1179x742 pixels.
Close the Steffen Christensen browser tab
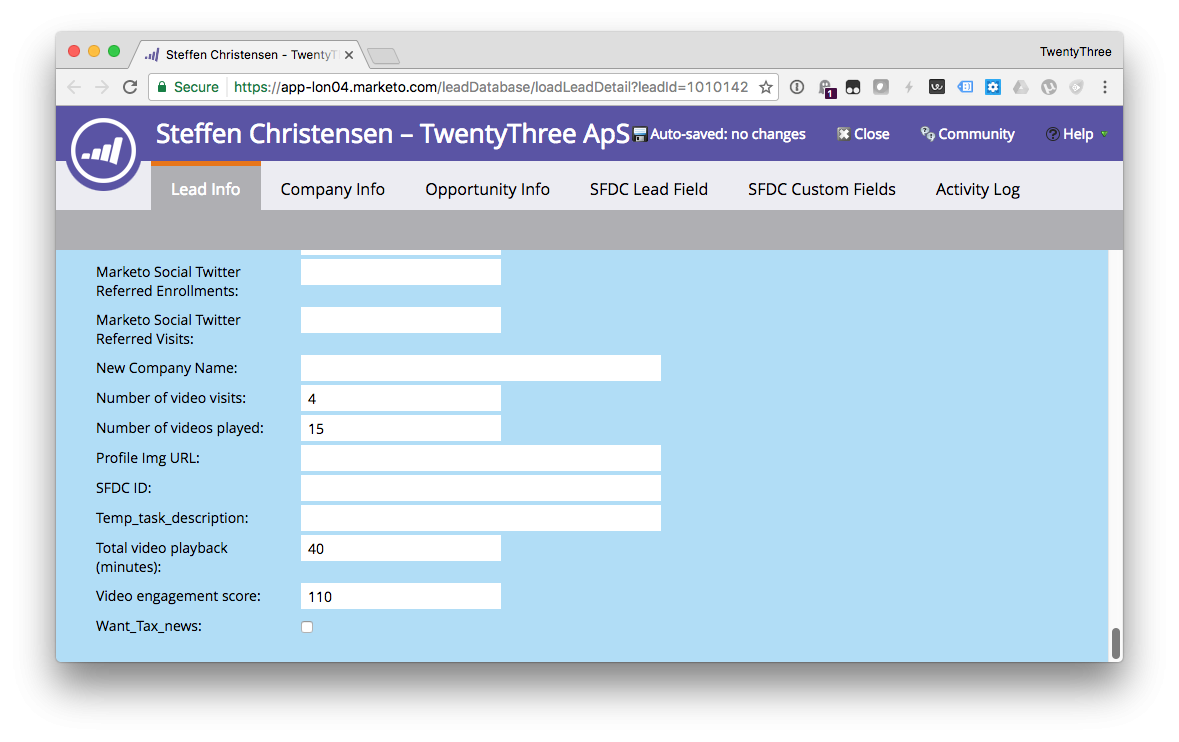tap(349, 55)
